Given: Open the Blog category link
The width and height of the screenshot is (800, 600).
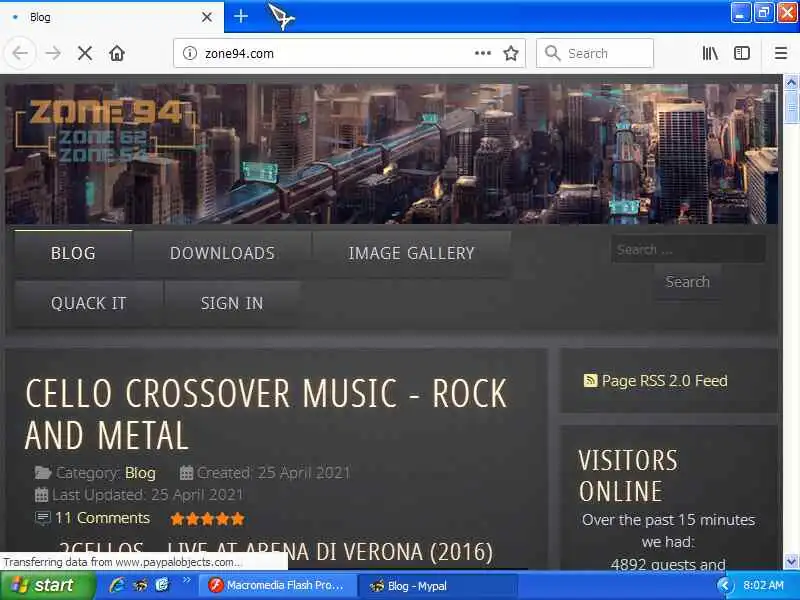Looking at the screenshot, I should point(140,473).
